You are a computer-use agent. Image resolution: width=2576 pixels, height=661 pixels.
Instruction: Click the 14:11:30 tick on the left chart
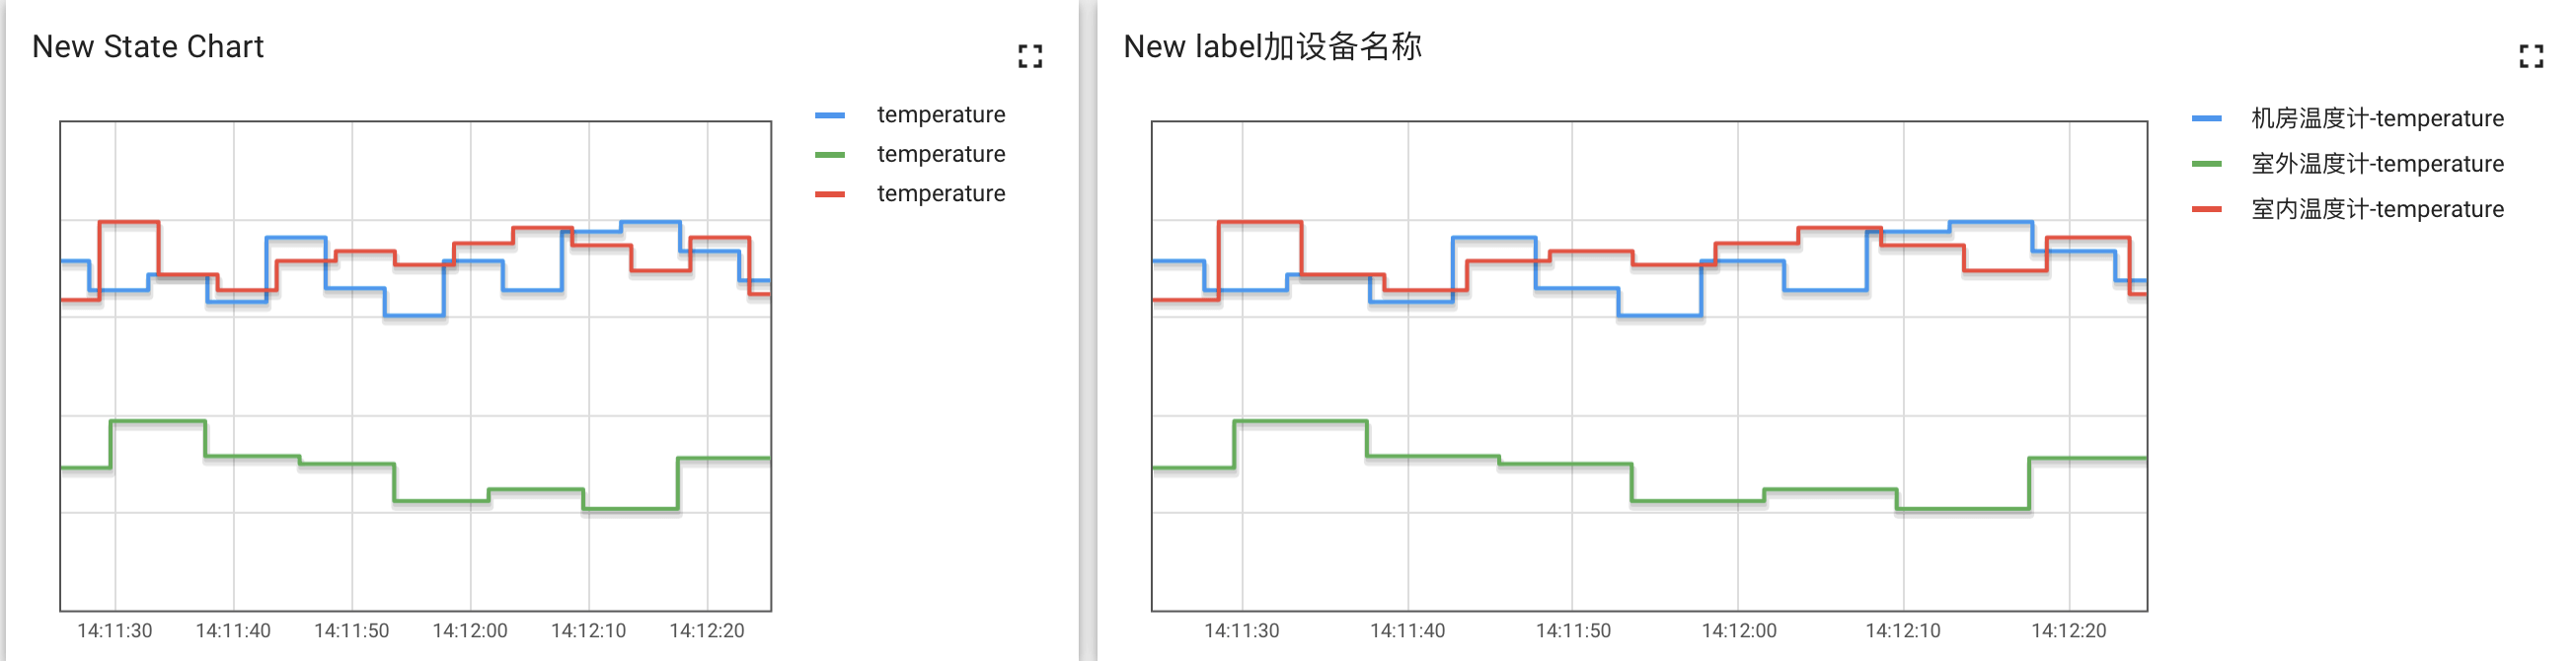(x=115, y=631)
